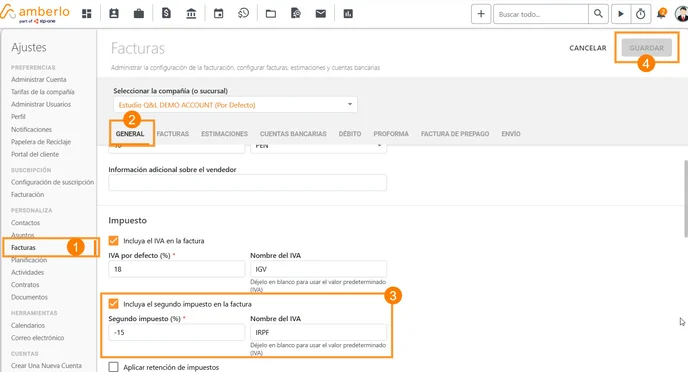
Task: Uncheck Incluya el IVA en la factura
Action: point(114,241)
